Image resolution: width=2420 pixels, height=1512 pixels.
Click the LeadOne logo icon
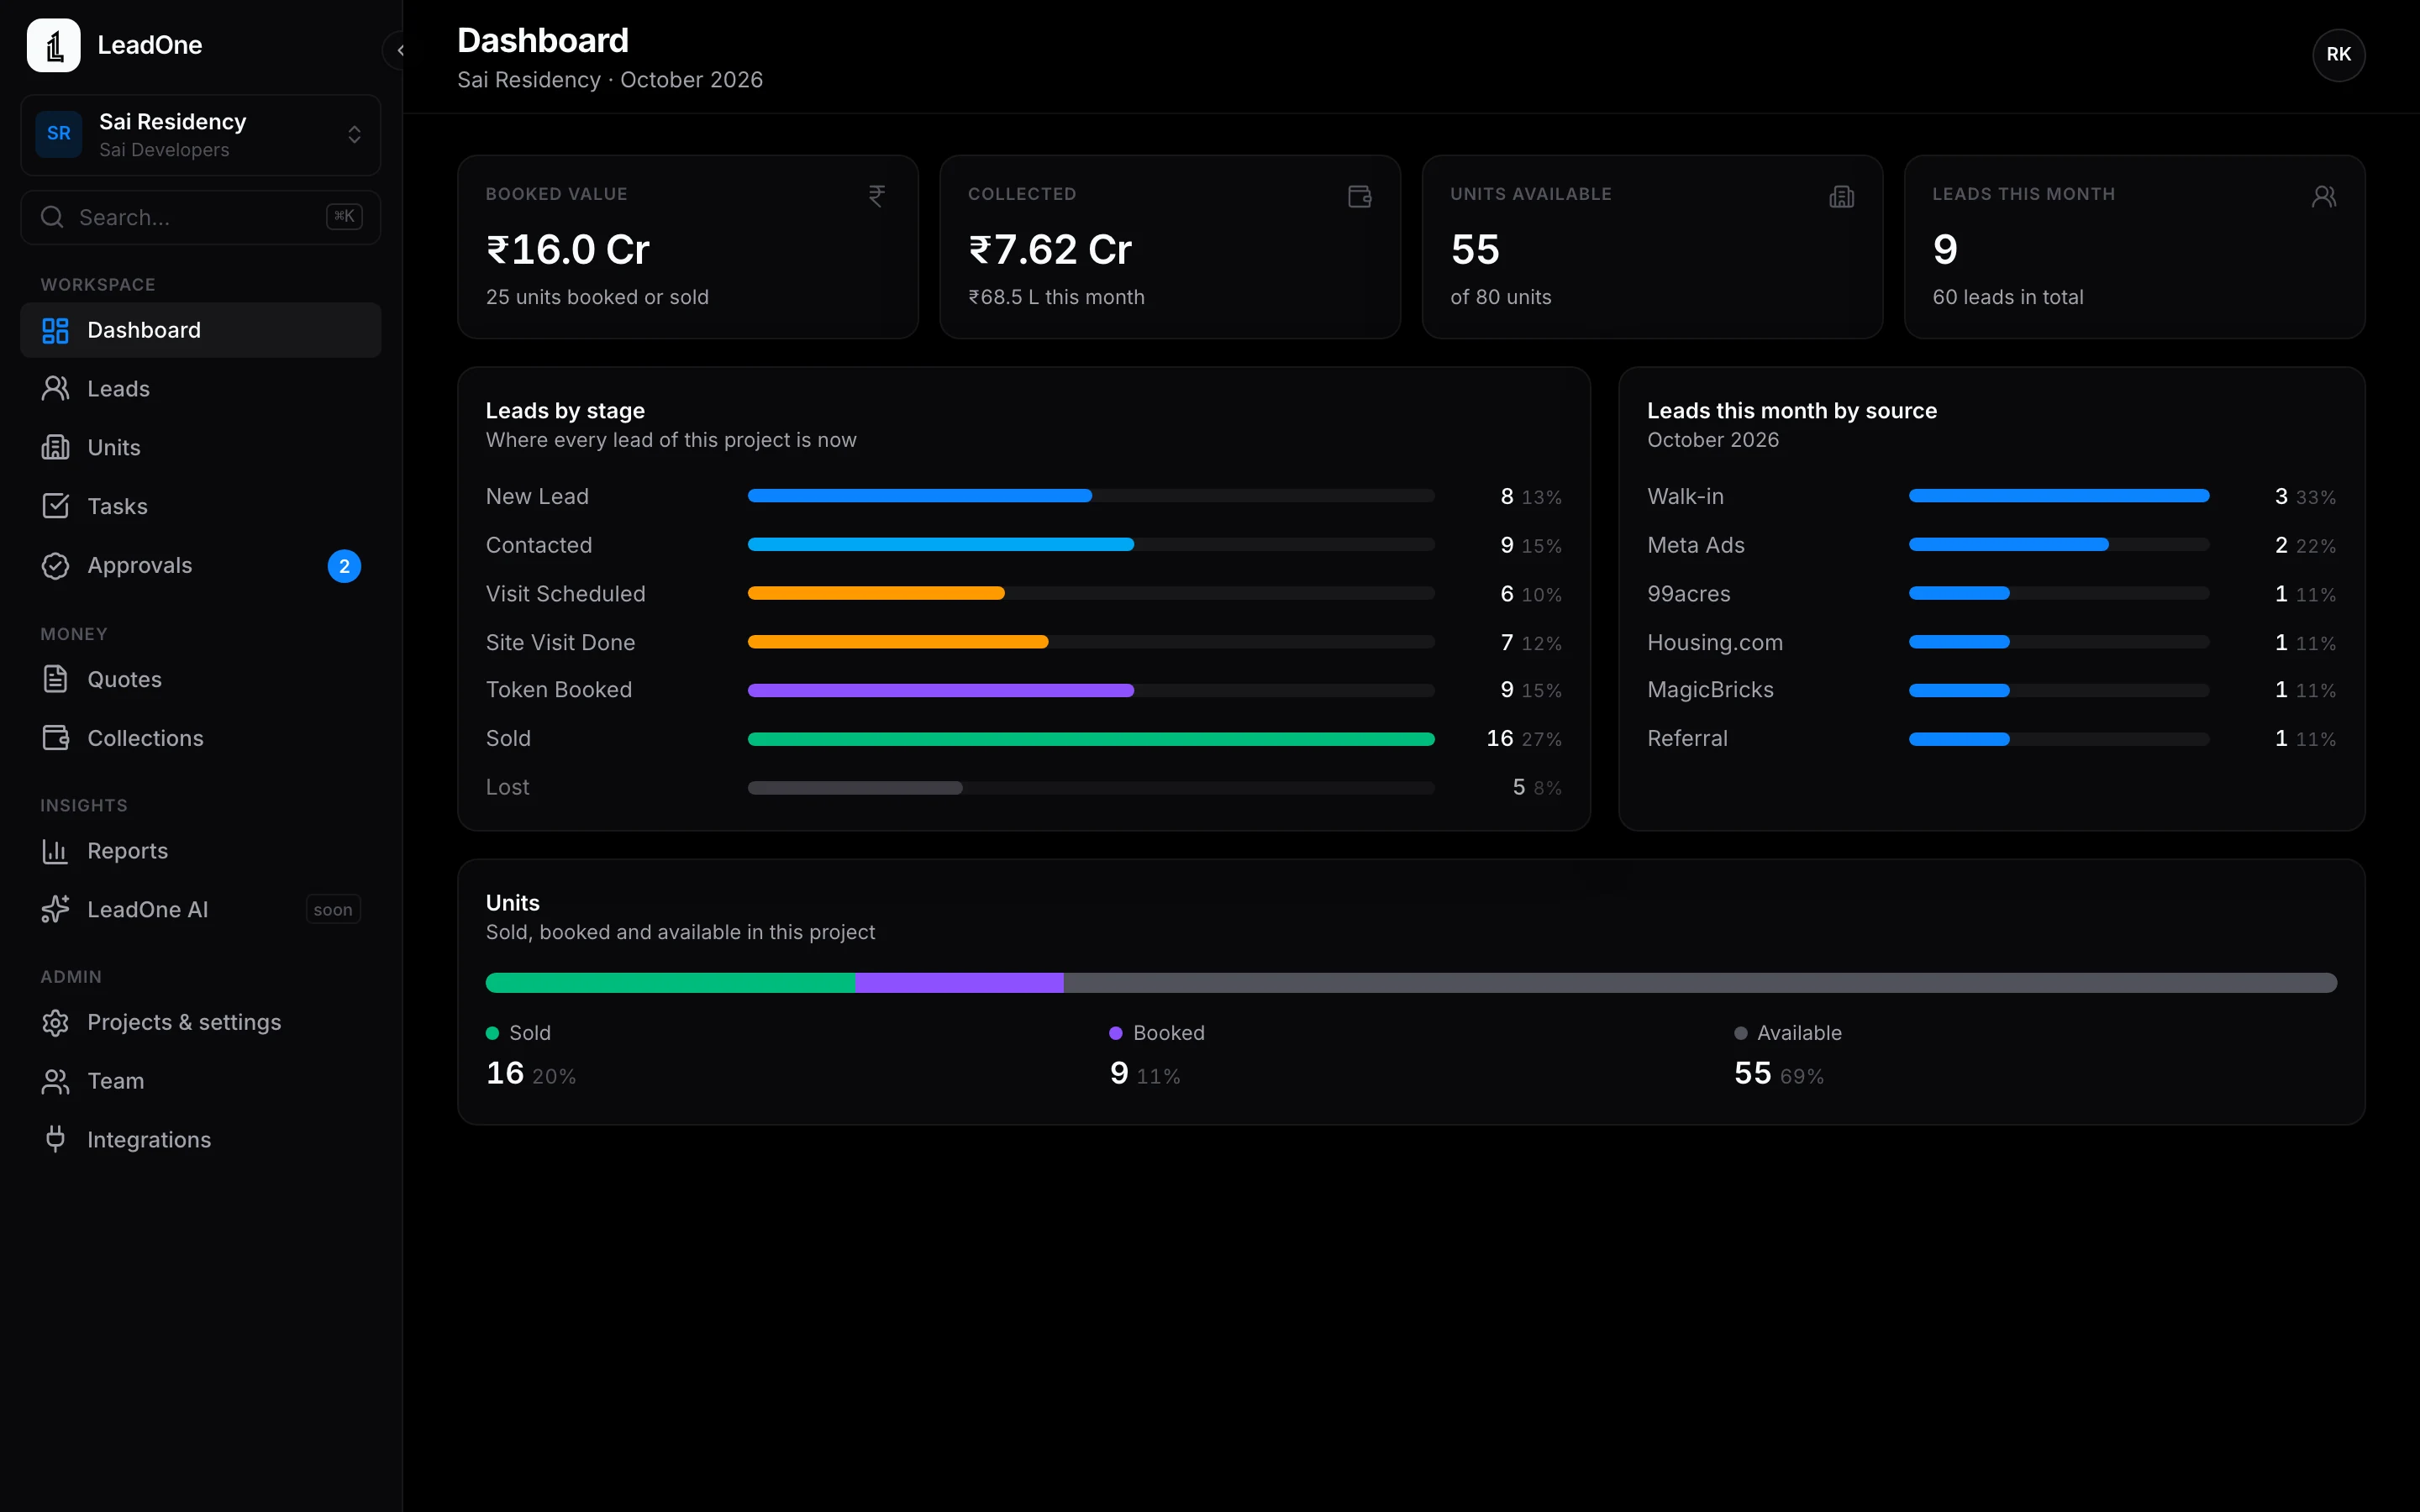[x=54, y=45]
